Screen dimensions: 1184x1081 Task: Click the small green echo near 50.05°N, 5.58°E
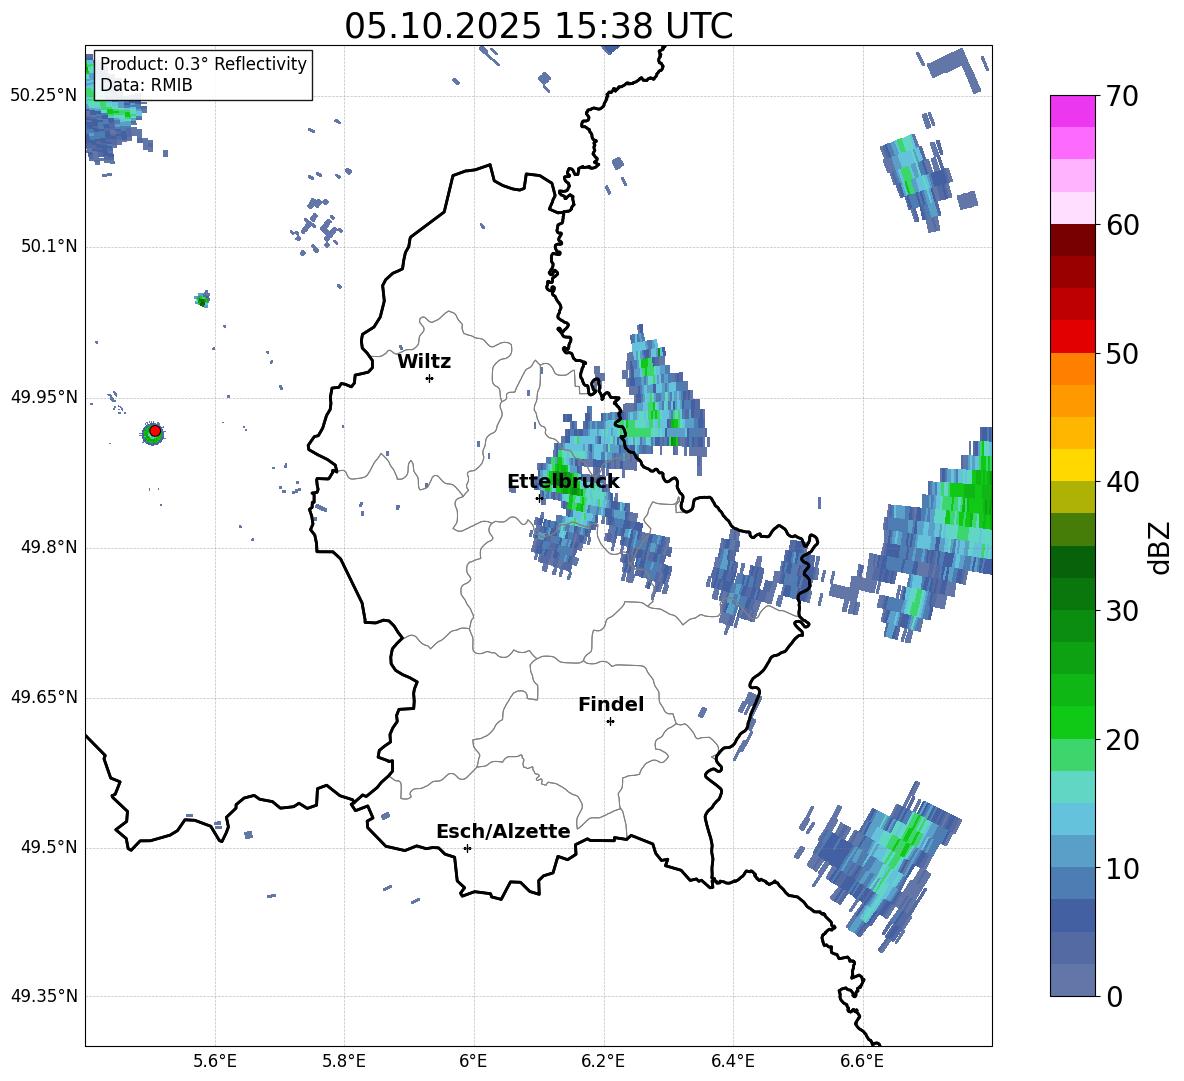click(202, 300)
